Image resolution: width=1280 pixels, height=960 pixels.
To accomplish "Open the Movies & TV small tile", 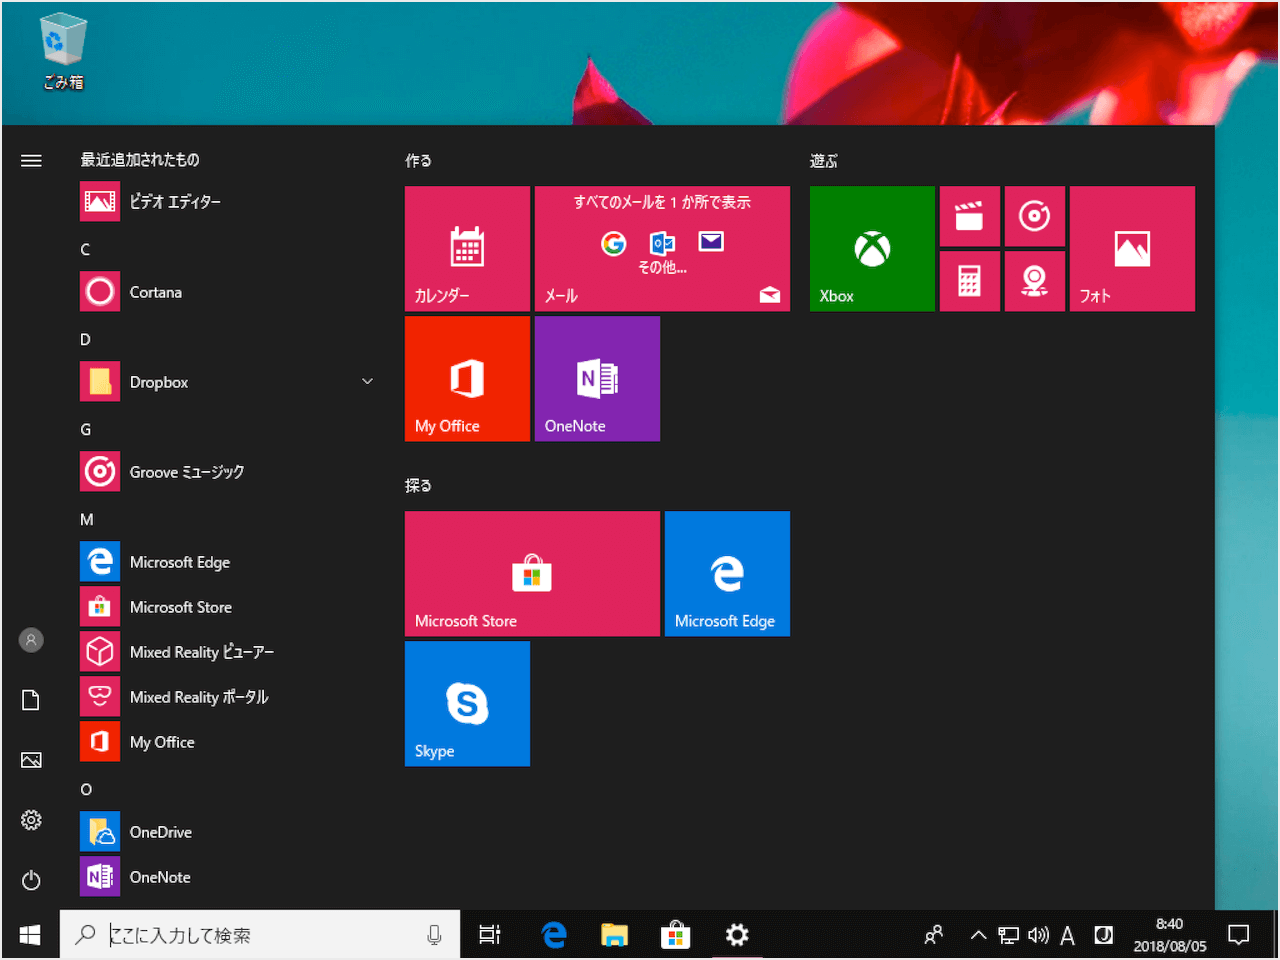I will click(969, 216).
